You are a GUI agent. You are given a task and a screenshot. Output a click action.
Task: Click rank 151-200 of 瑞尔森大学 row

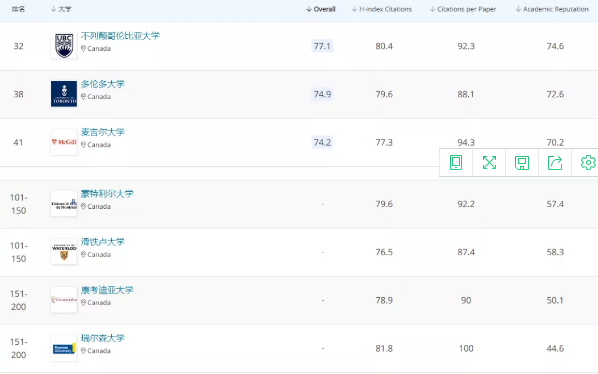[18, 348]
